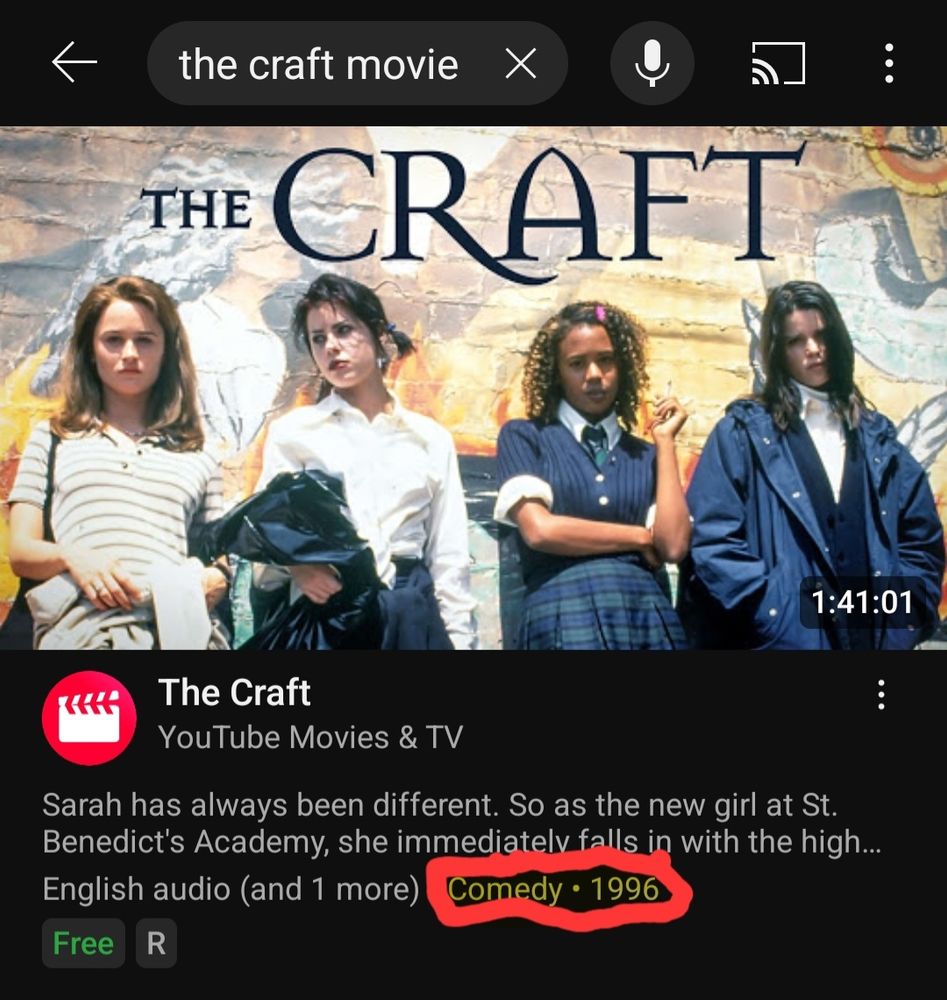Open The Craft movie thumbnail
947x1000 pixels.
pyautogui.click(x=473, y=388)
